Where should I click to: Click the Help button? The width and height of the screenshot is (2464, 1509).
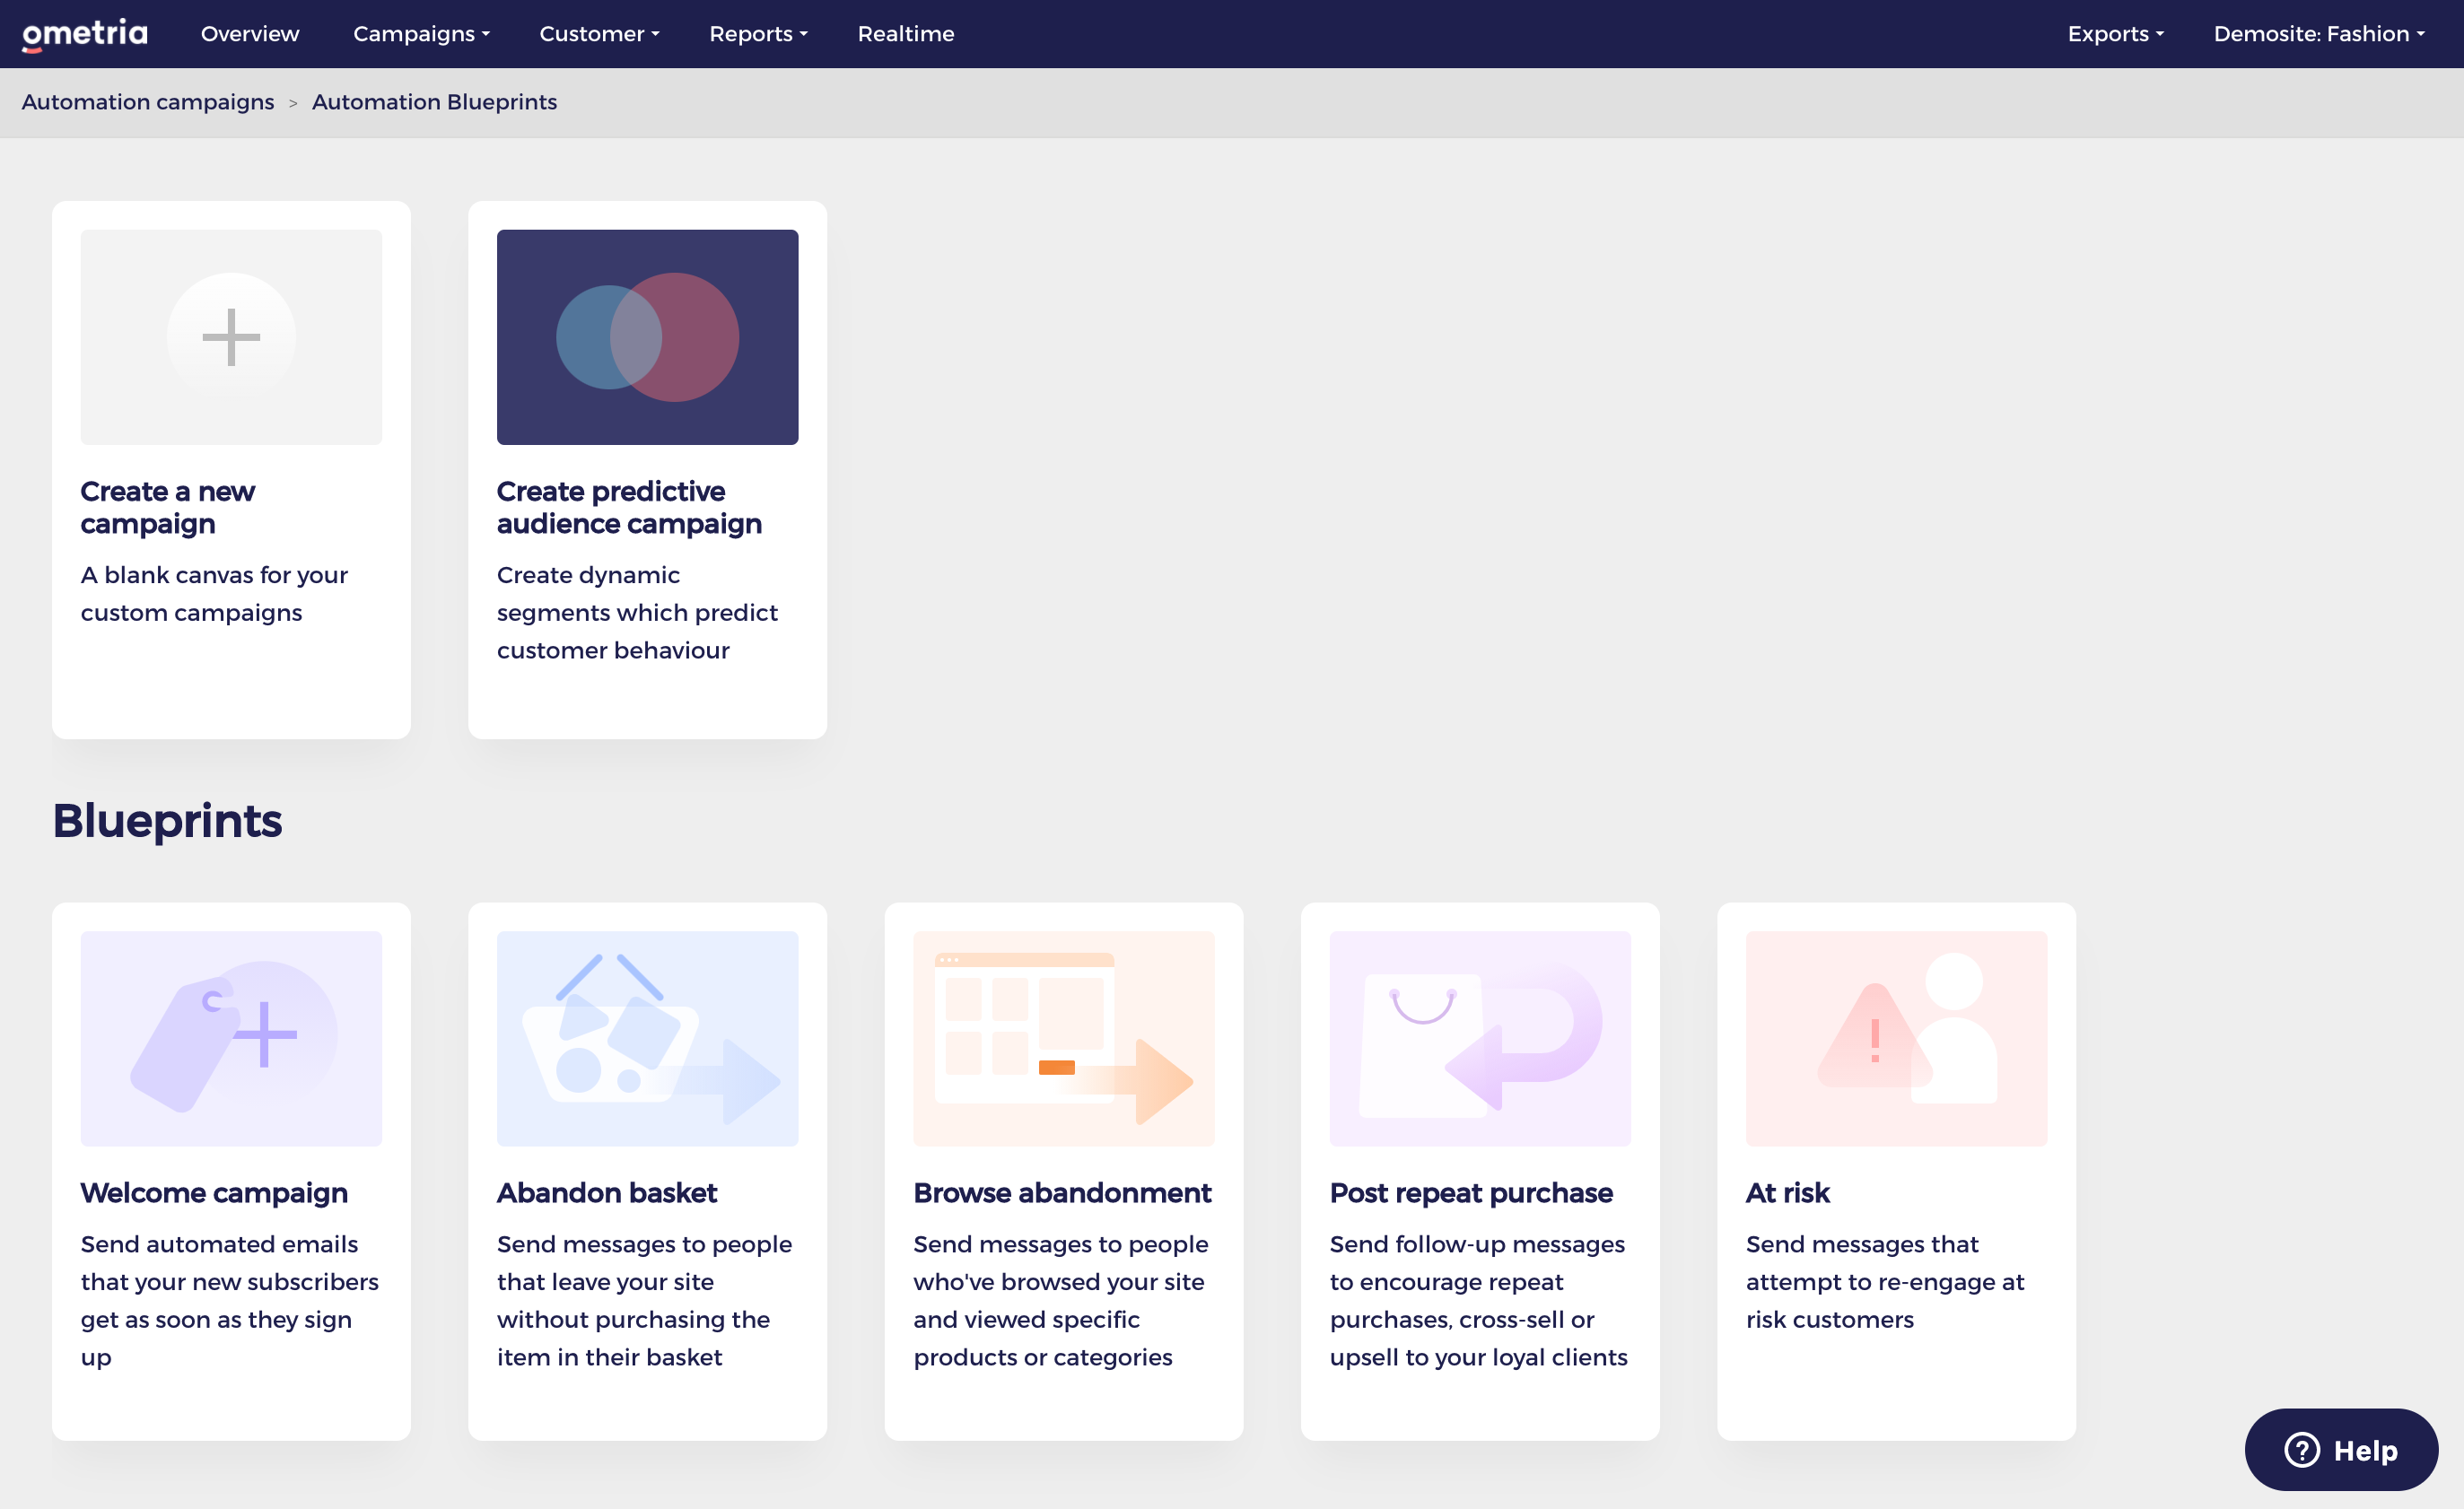pyautogui.click(x=2340, y=1449)
